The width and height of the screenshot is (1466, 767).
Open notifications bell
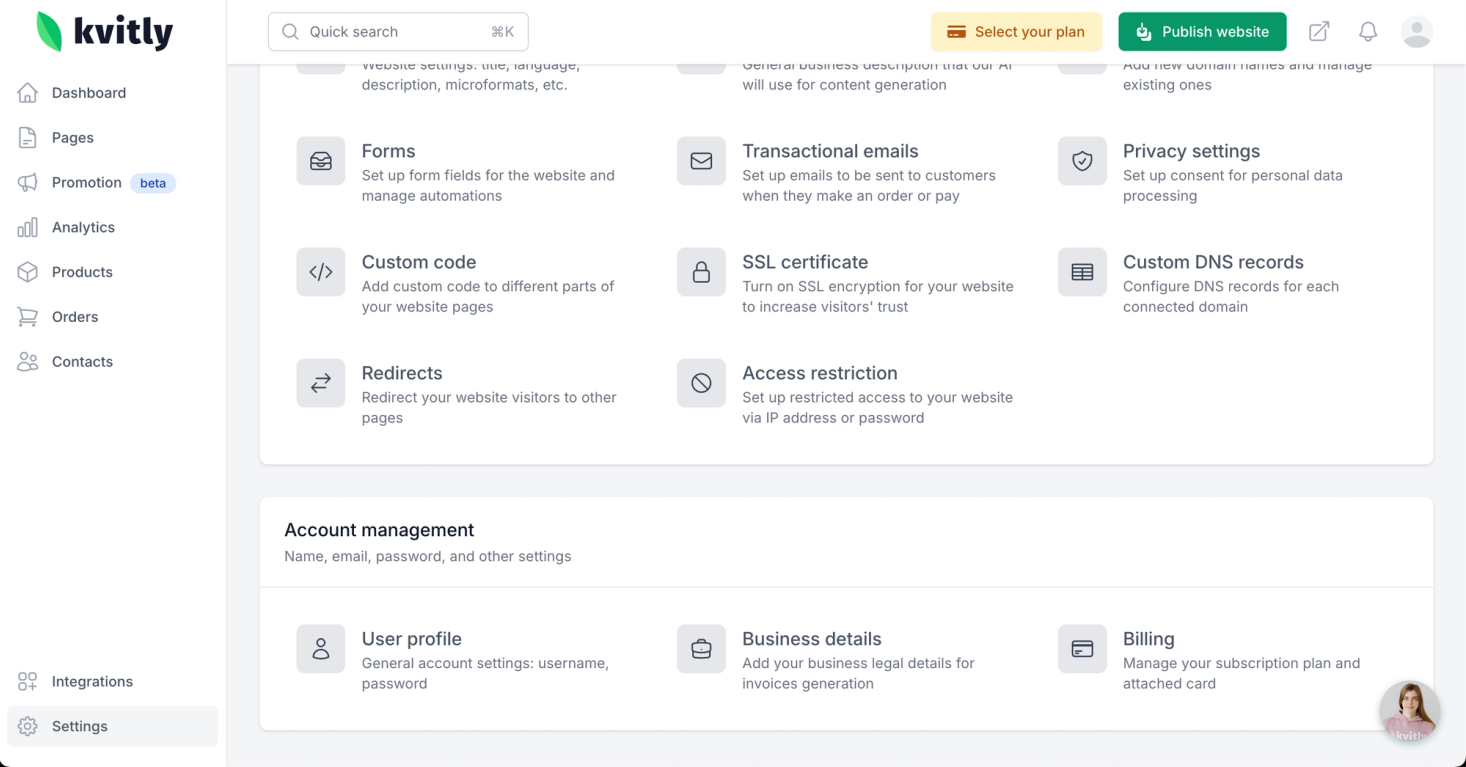coord(1368,32)
